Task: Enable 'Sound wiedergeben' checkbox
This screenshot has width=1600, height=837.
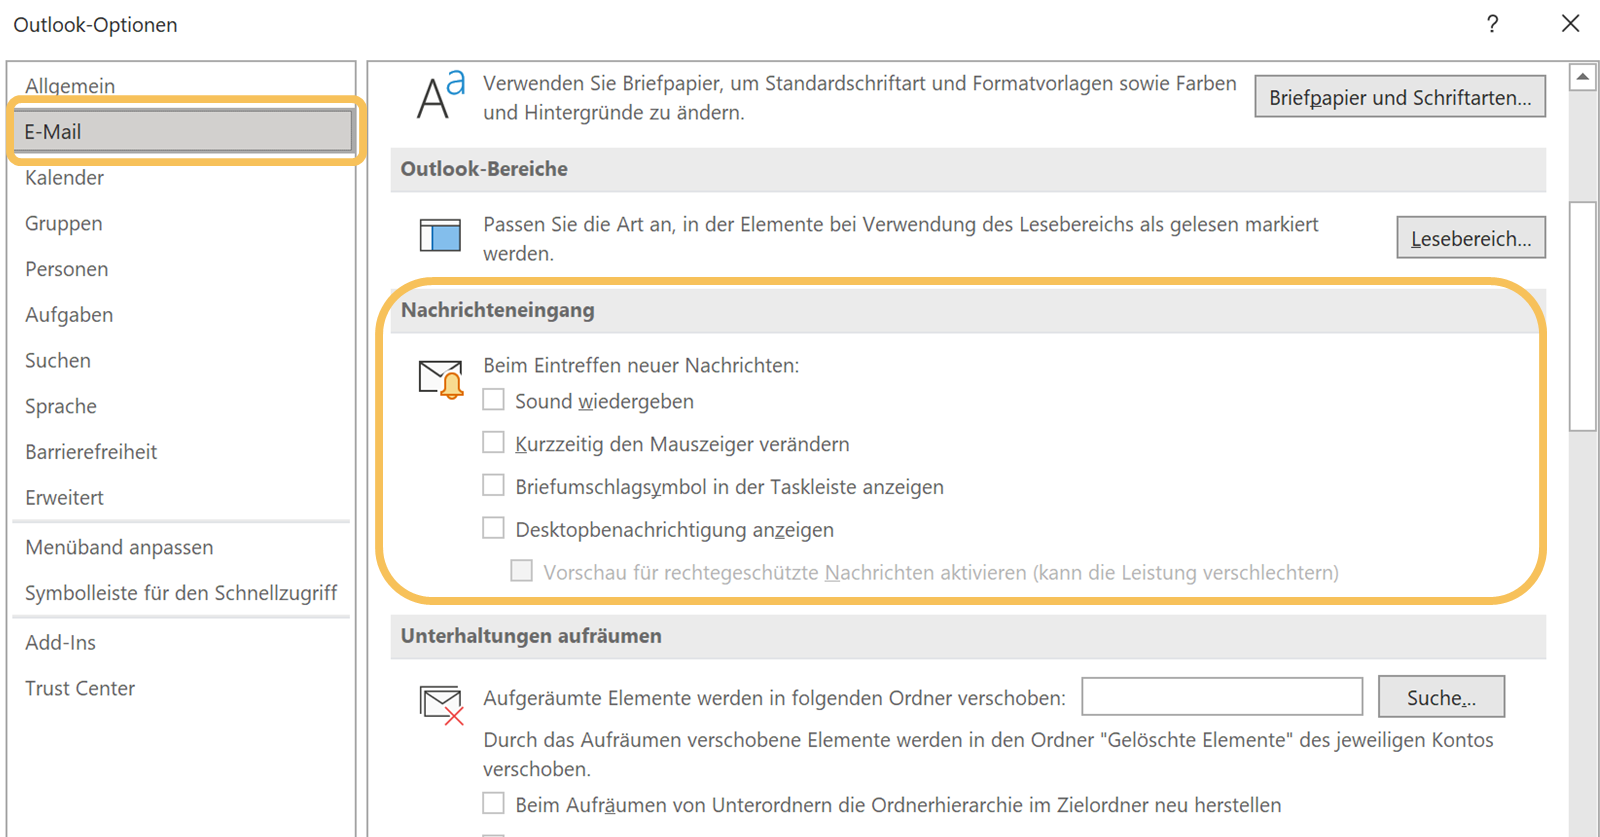Action: click(x=493, y=400)
